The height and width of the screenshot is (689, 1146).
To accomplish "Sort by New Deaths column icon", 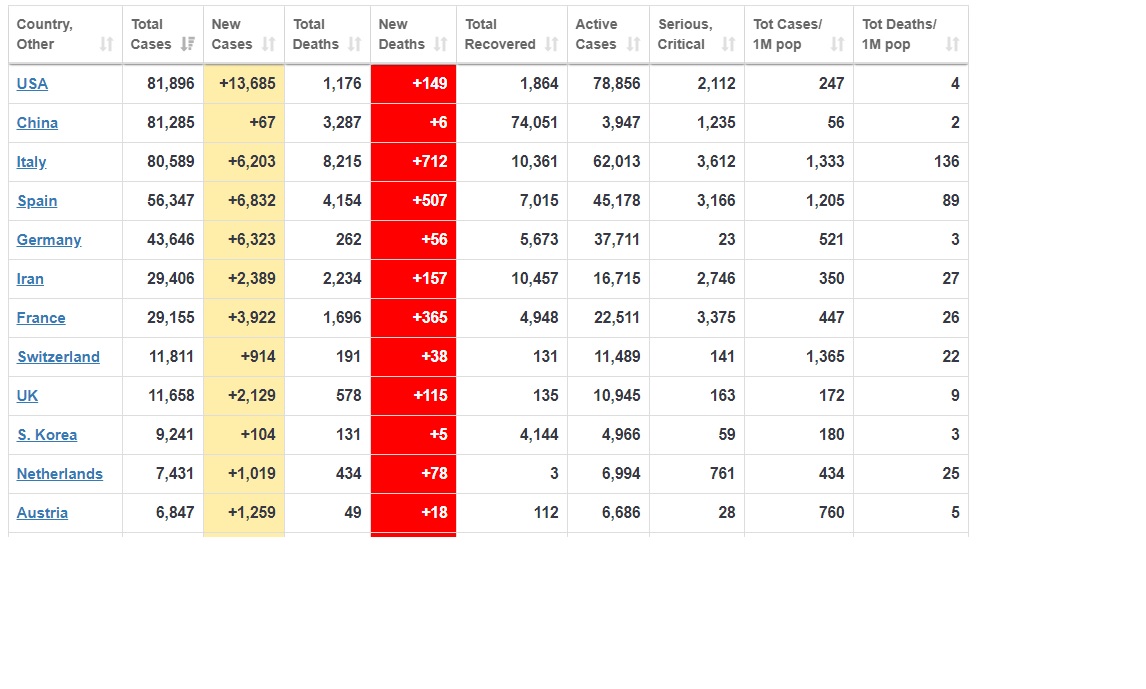I will (441, 45).
